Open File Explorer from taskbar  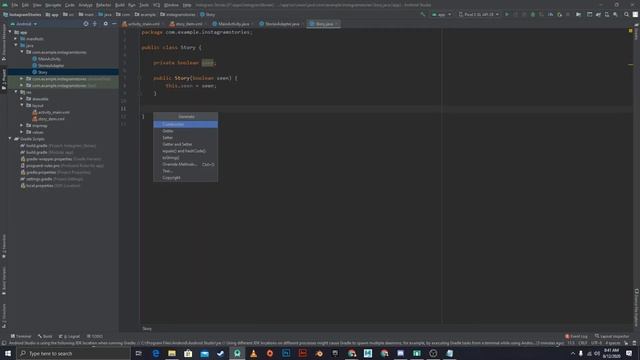click(172, 353)
